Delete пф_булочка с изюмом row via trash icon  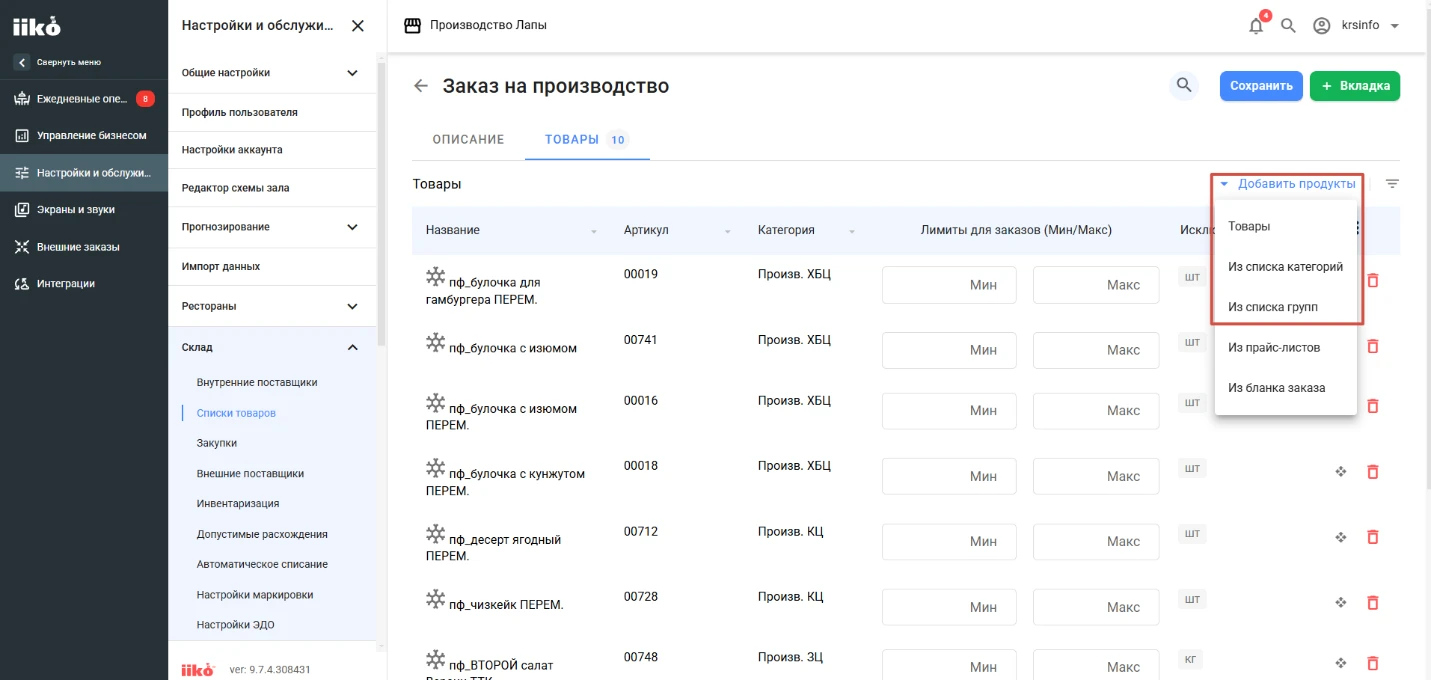click(x=1372, y=346)
